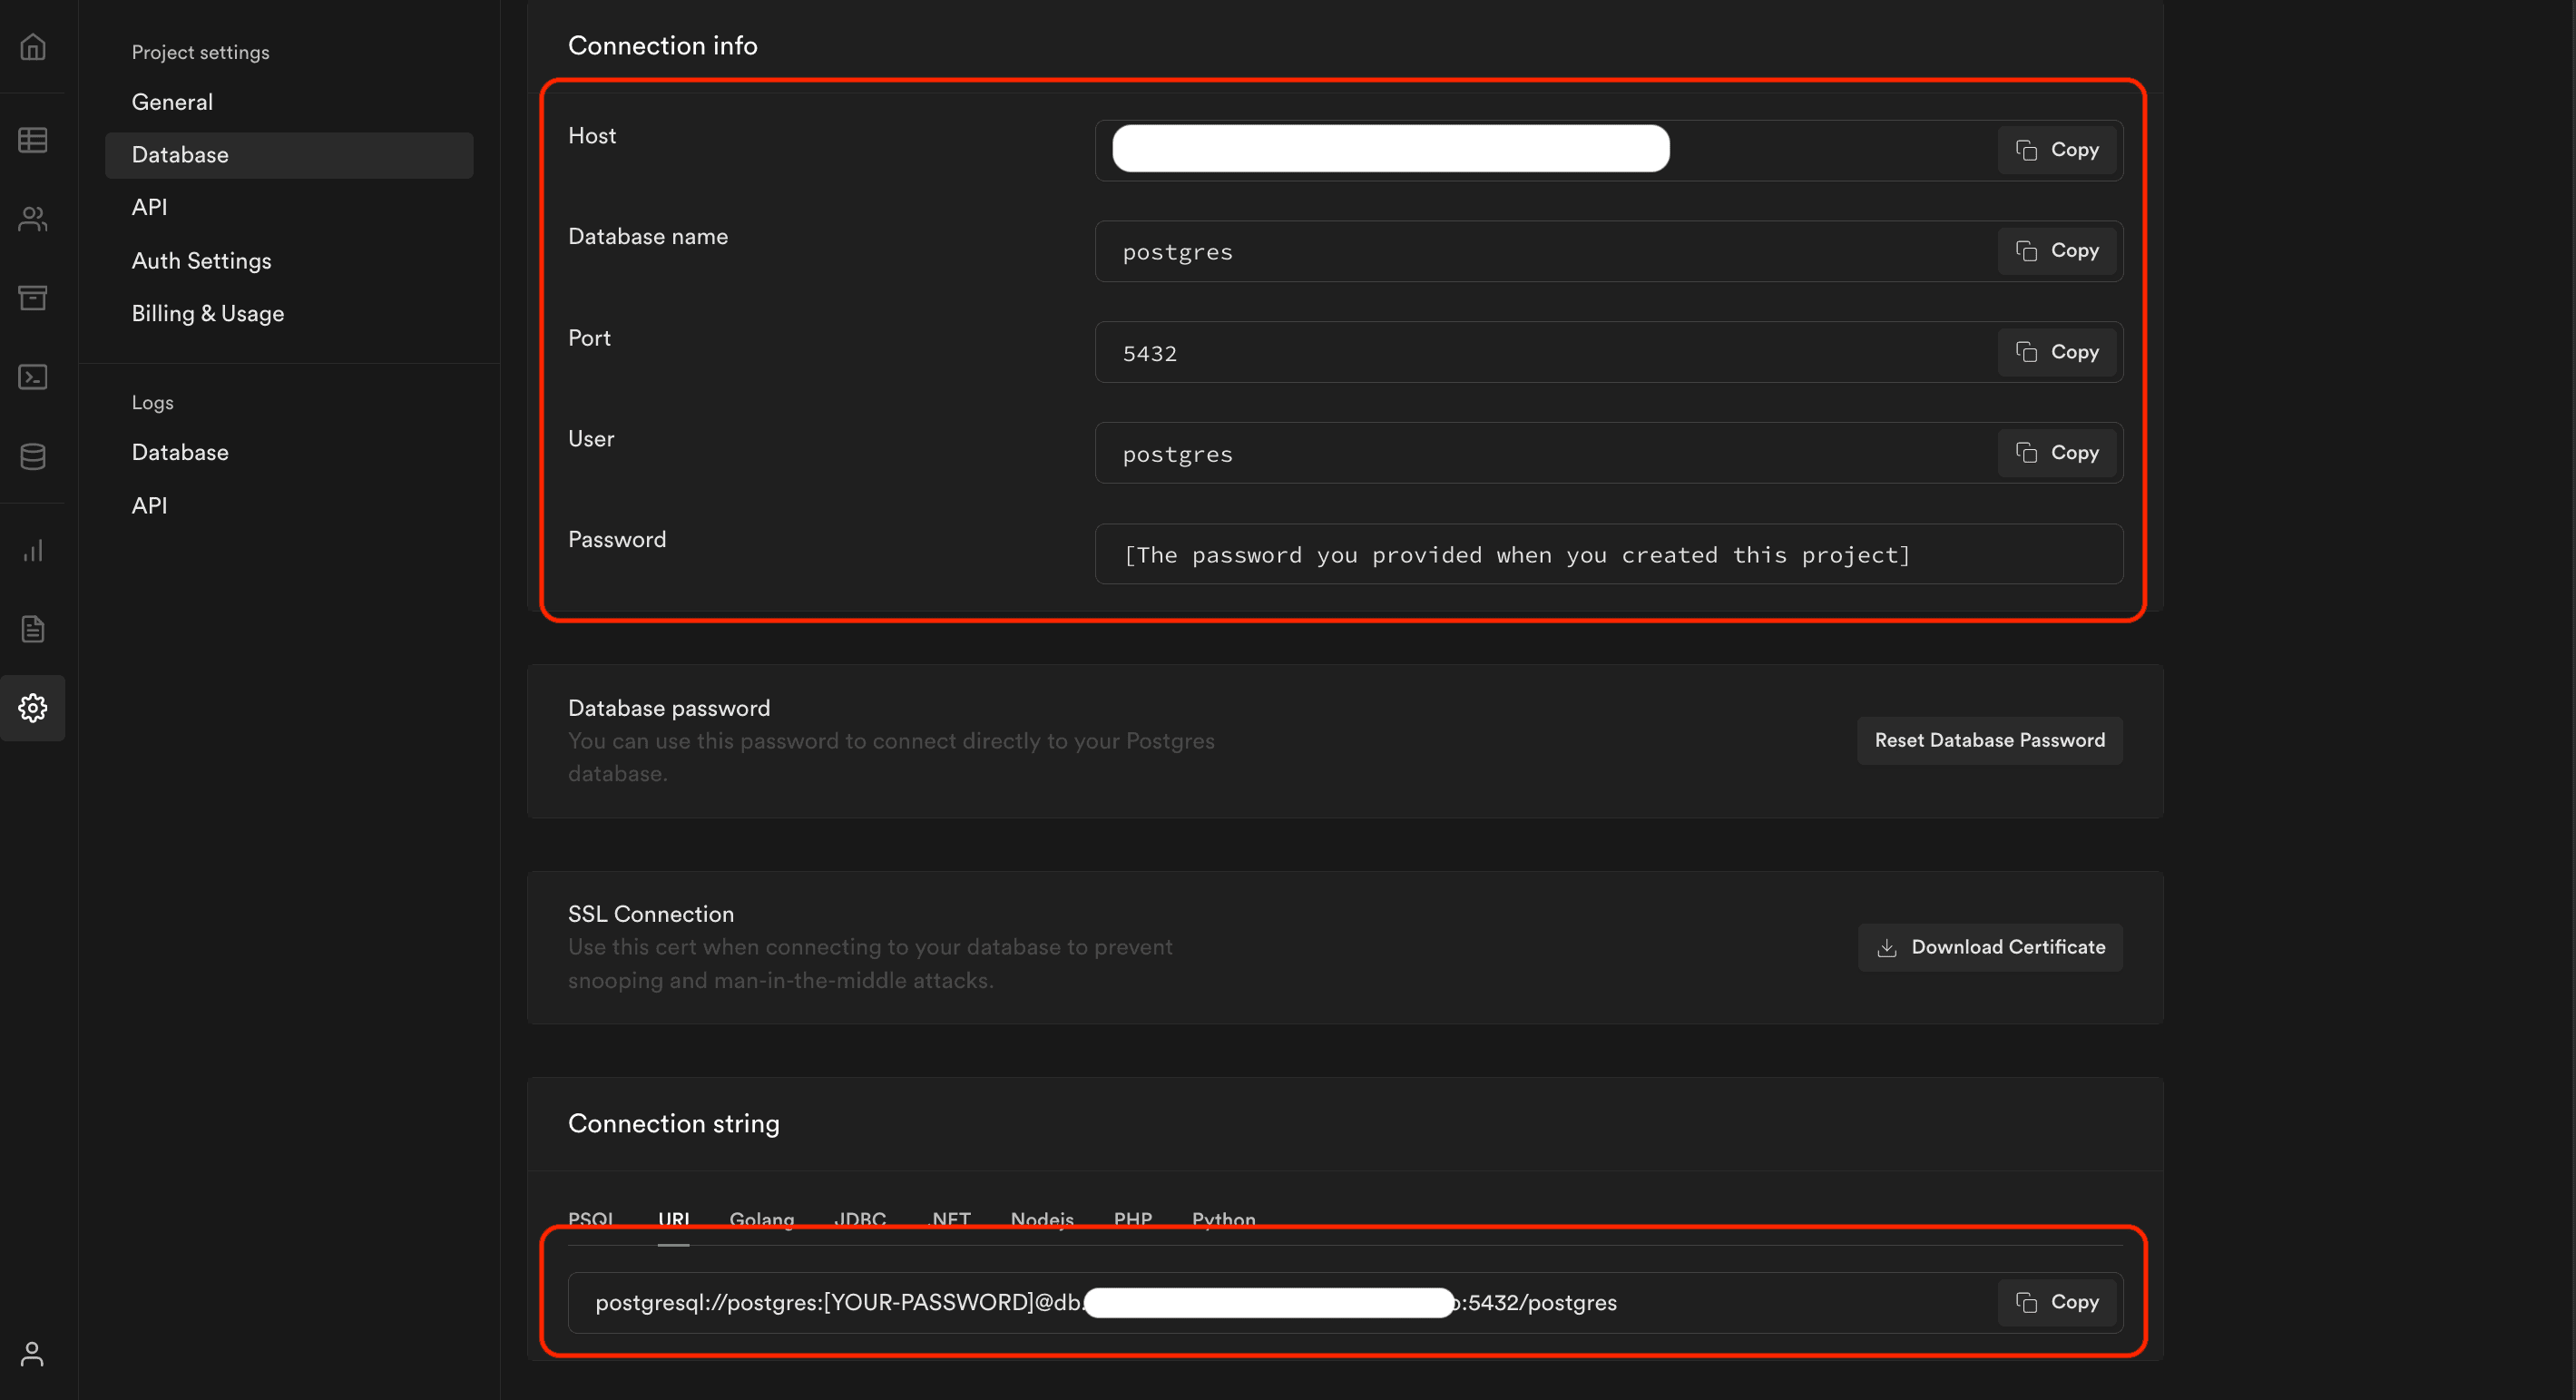Click the API settings icon in sidebar
The height and width of the screenshot is (1400, 2576).
[150, 207]
